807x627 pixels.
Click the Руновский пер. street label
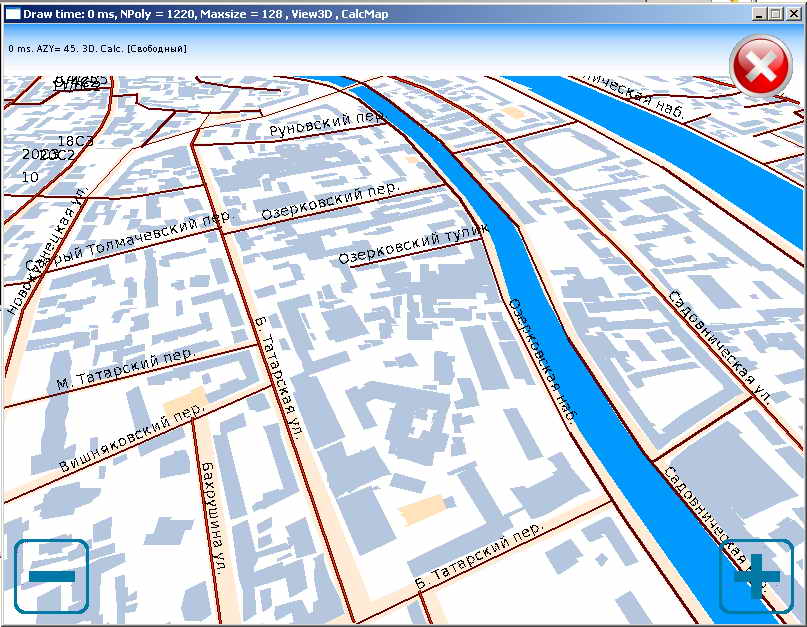(327, 125)
